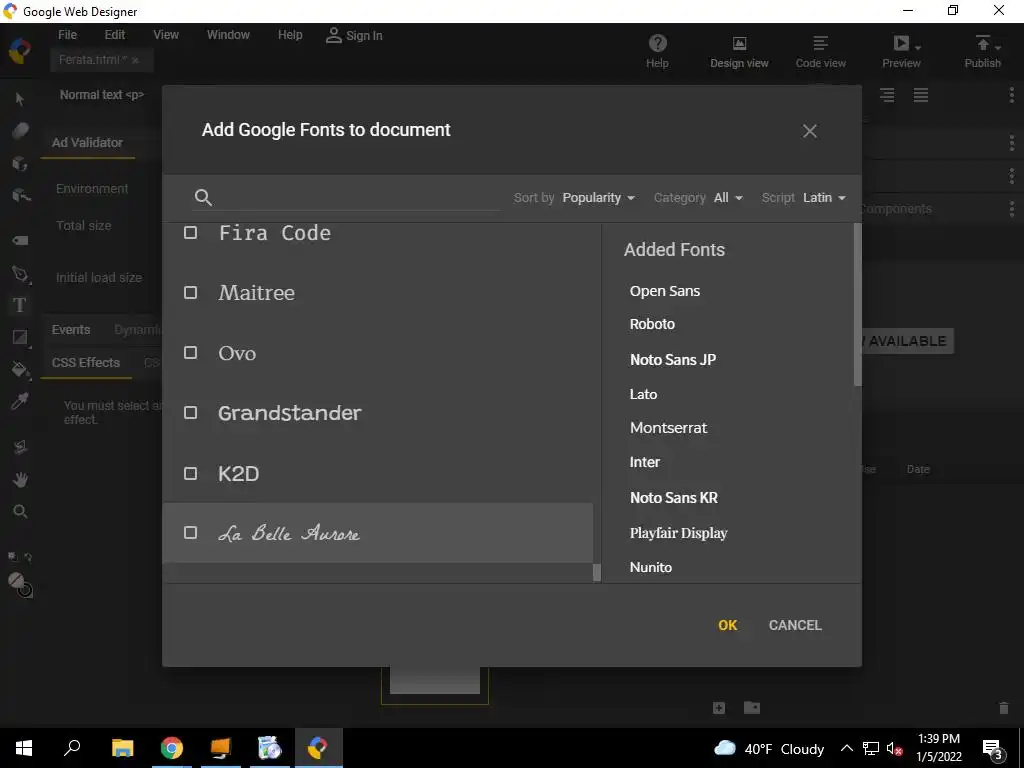Switch to the CSS Effects tab
Image resolution: width=1024 pixels, height=768 pixels.
click(86, 363)
